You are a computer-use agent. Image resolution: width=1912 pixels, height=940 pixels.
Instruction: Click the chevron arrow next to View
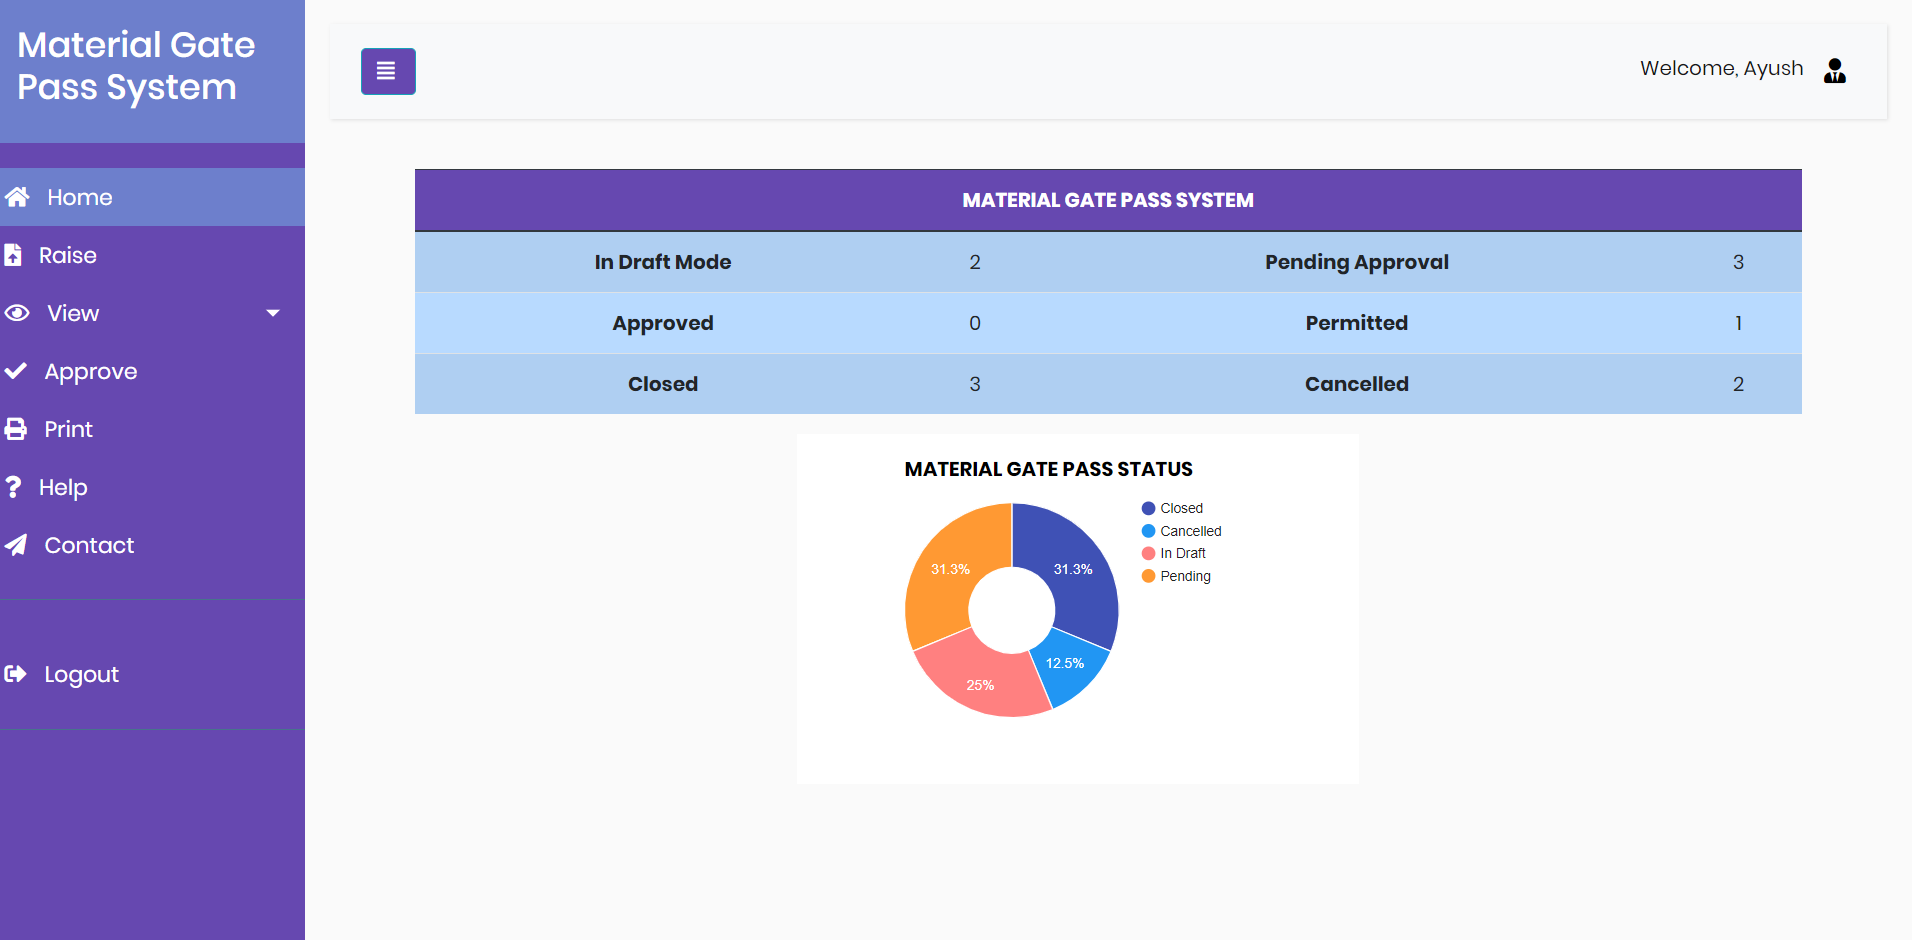[272, 313]
